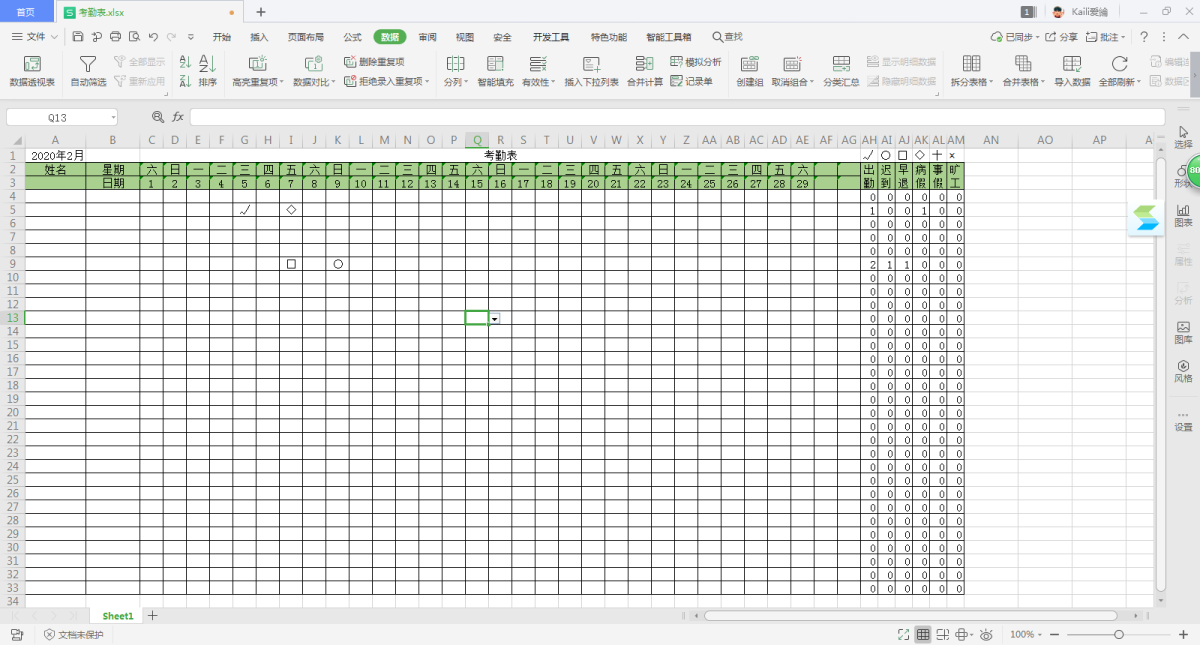Click the PivotTable (数据透视表) icon
This screenshot has height=645, width=1200.
click(x=32, y=64)
